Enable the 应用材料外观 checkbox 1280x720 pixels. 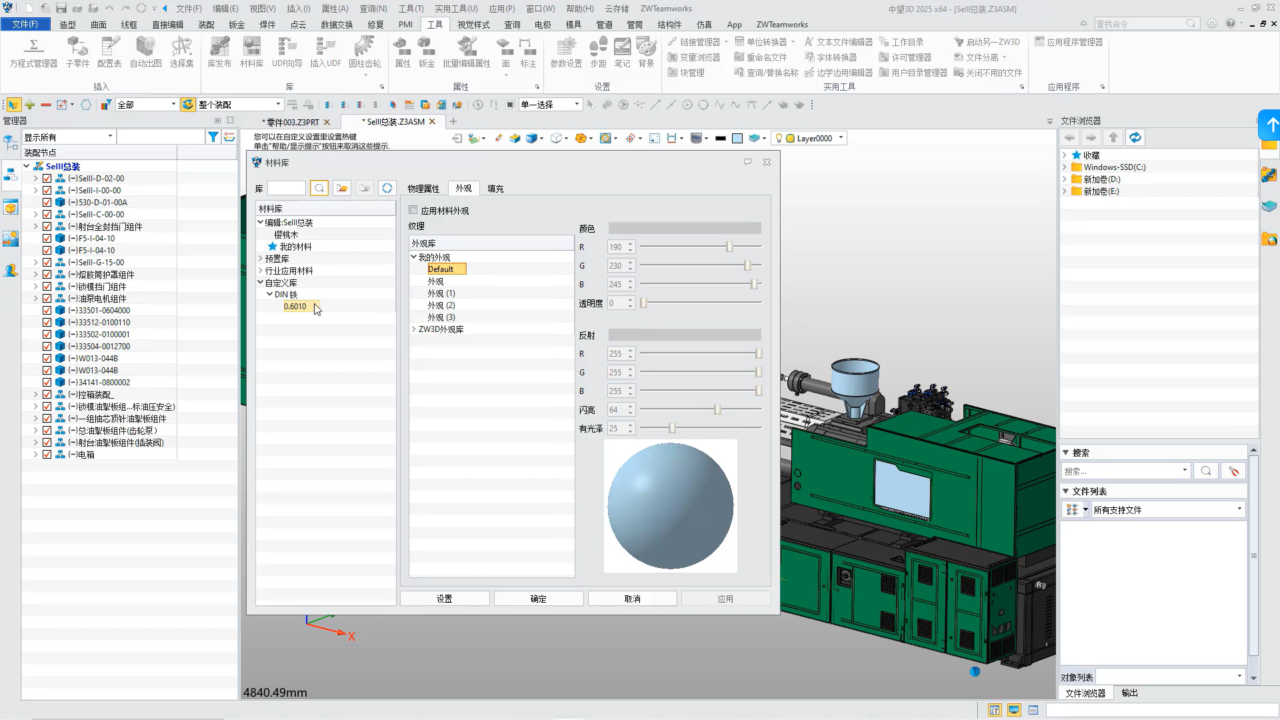point(414,211)
